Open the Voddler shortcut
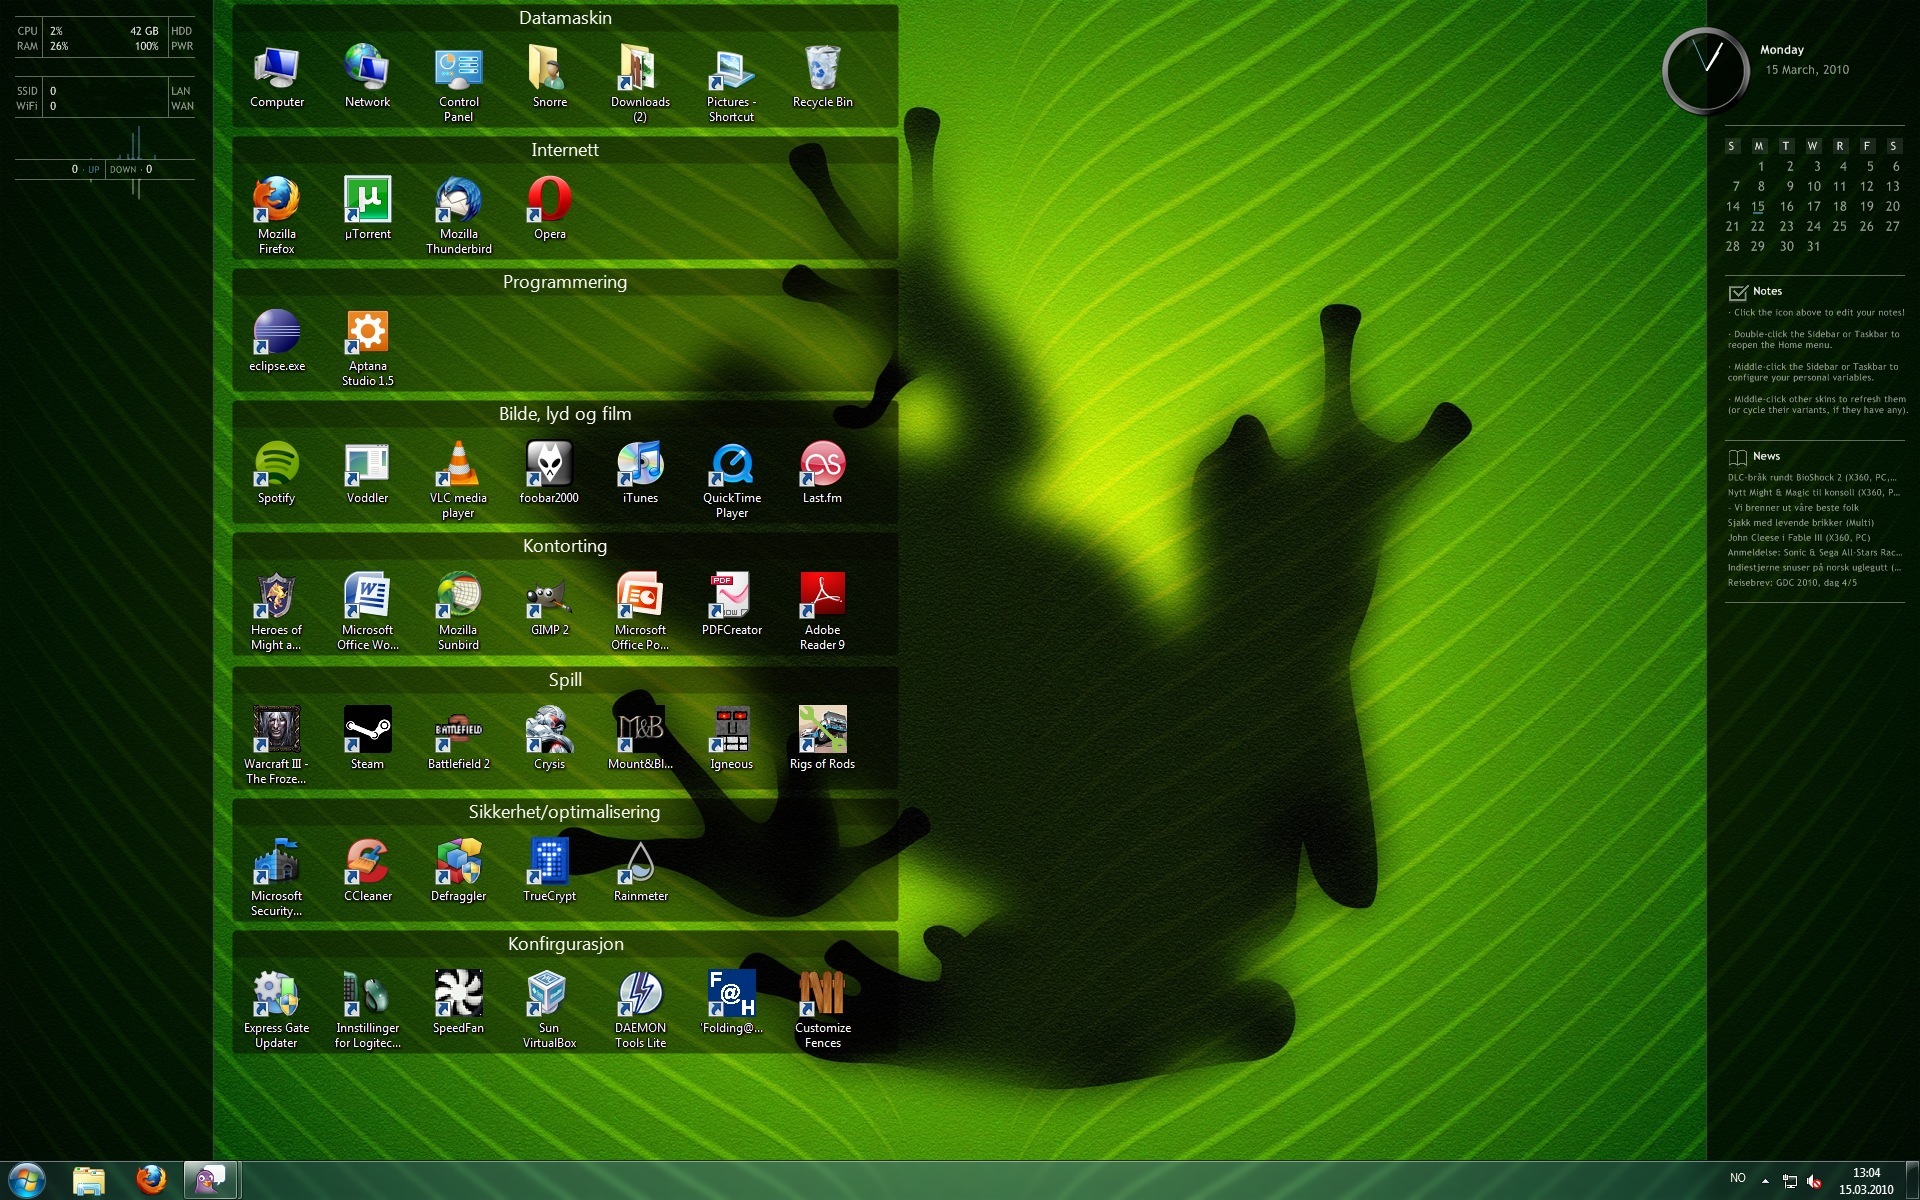The image size is (1920, 1200). tap(367, 473)
